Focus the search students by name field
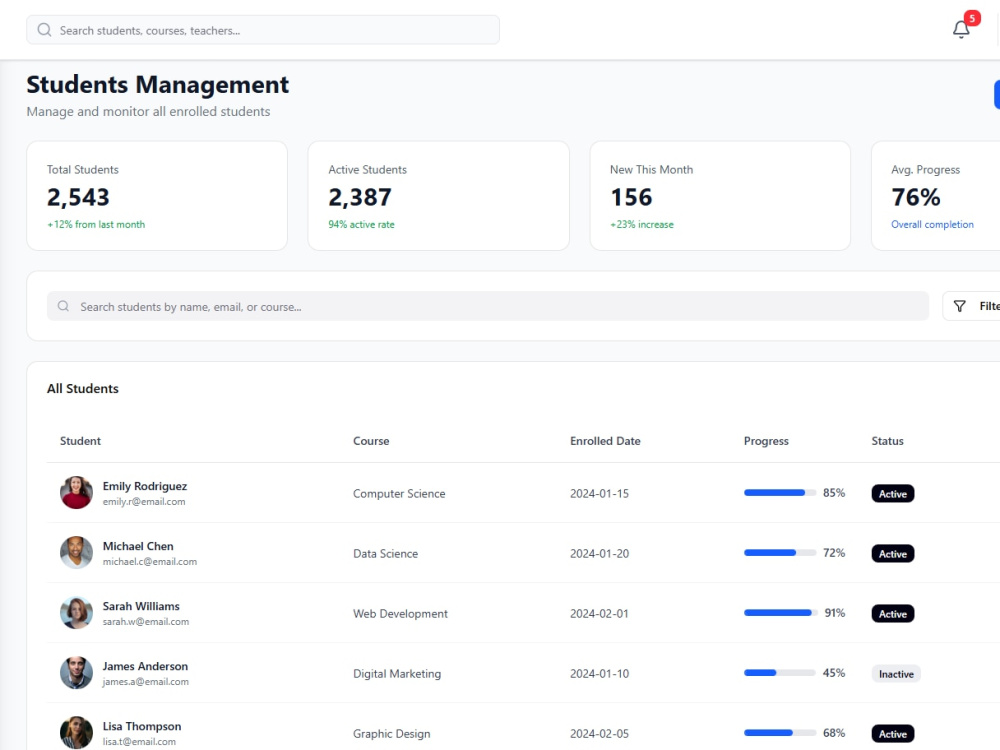The width and height of the screenshot is (1000, 750). point(488,306)
